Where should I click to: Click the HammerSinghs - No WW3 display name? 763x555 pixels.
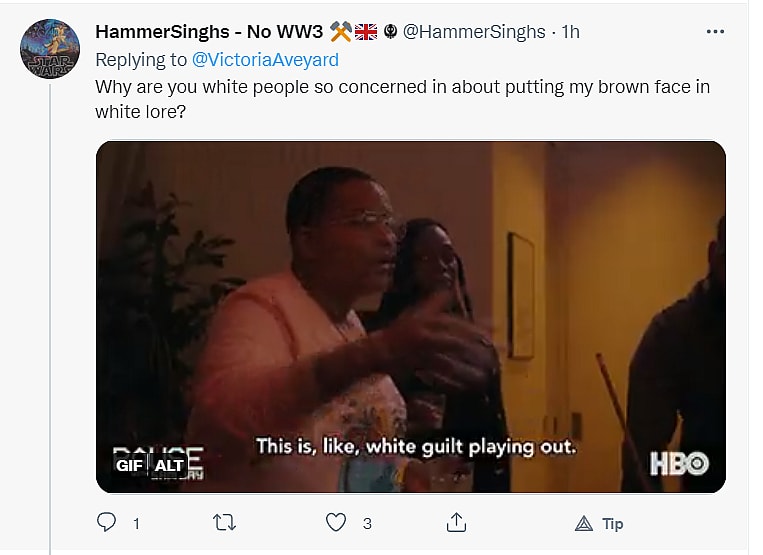point(209,32)
